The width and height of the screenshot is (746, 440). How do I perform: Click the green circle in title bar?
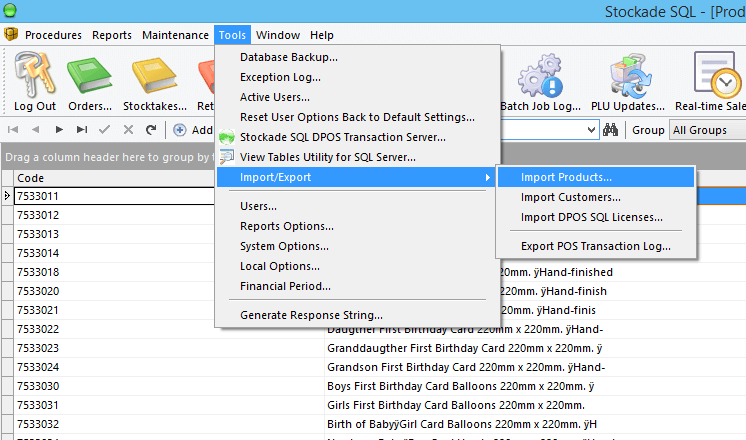(10, 10)
